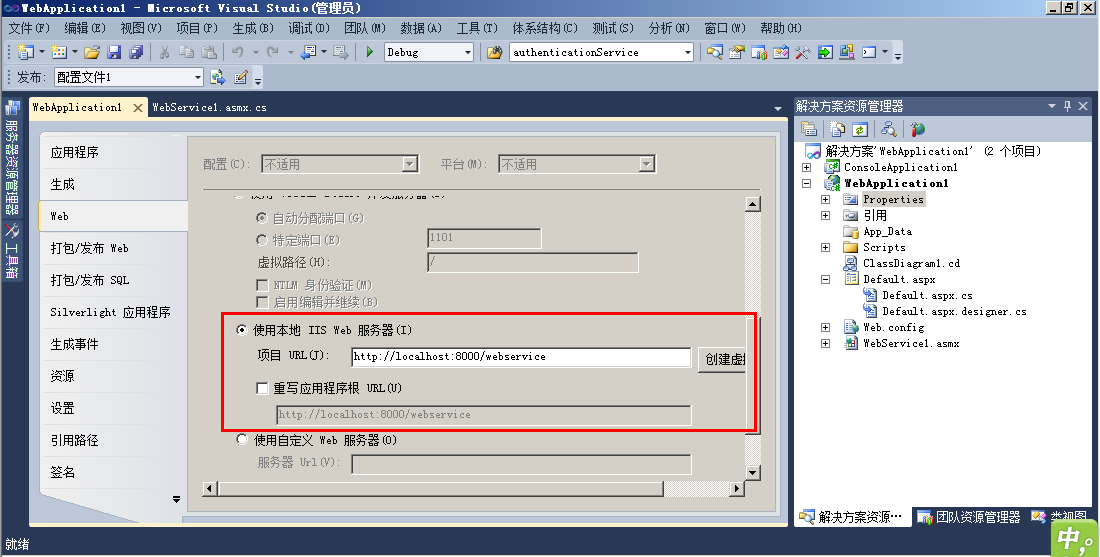
Task: Toggle the 启用编辑并继续 checkbox
Action: (262, 302)
